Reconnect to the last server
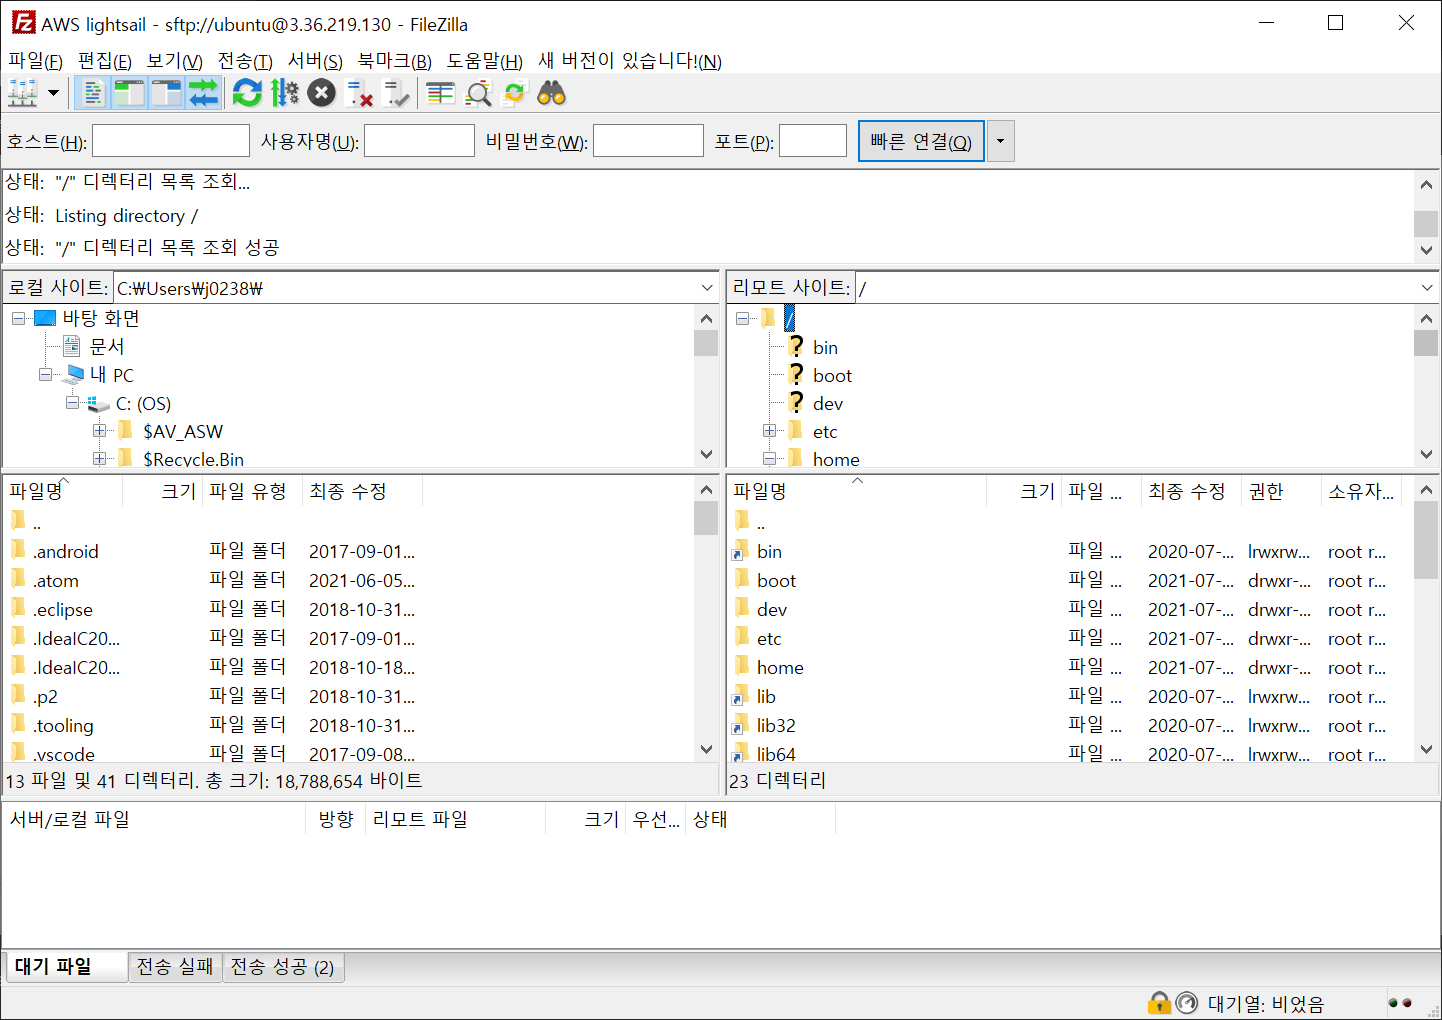The image size is (1442, 1020). (396, 94)
